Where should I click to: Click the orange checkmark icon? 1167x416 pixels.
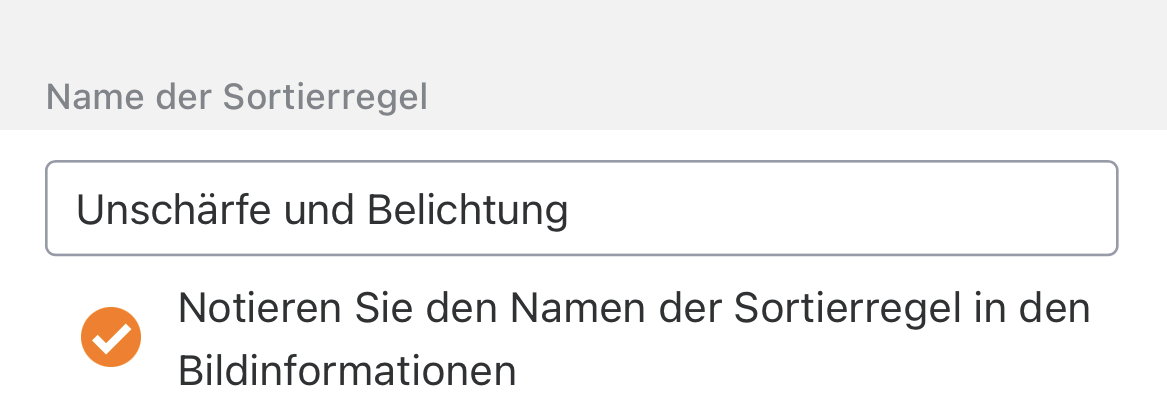(111, 338)
